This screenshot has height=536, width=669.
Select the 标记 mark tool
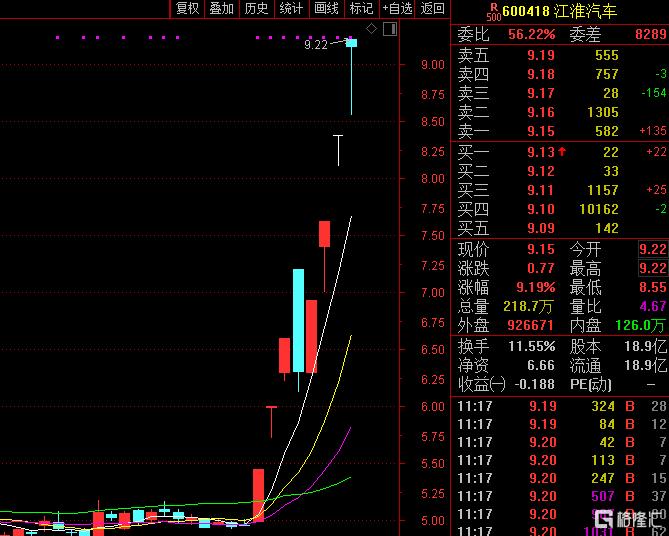361,9
